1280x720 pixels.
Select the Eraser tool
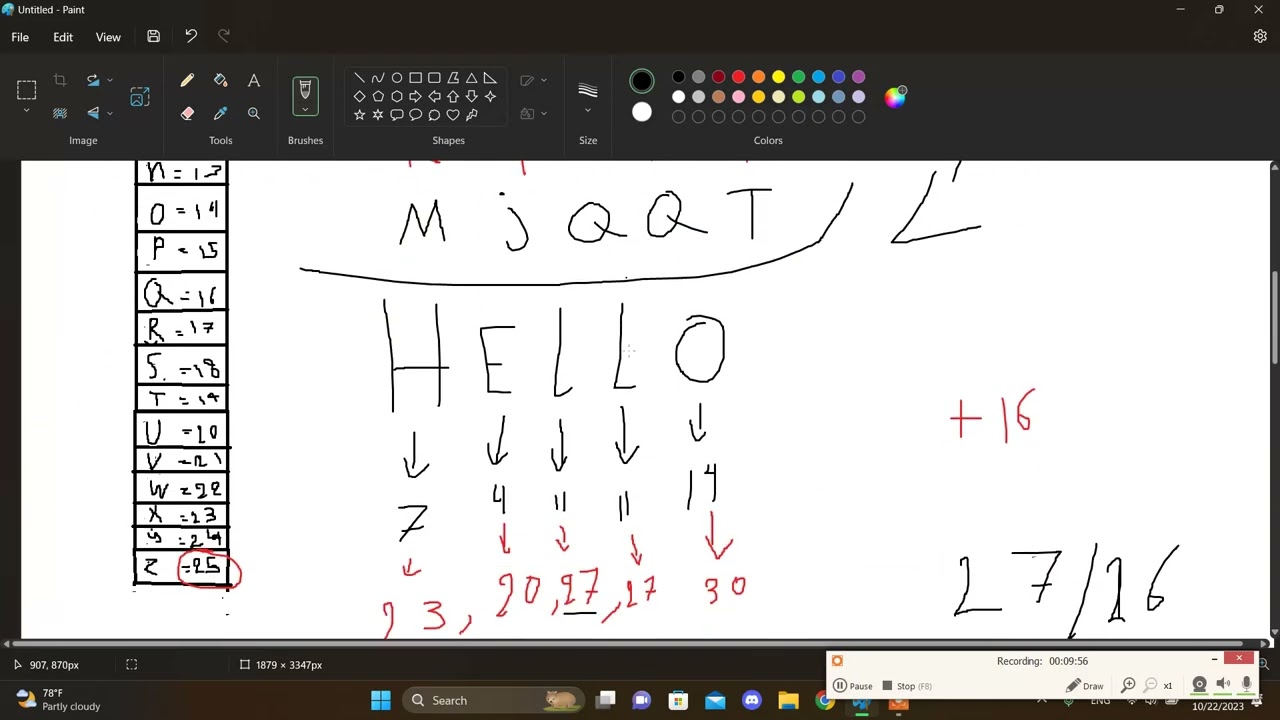[x=187, y=113]
